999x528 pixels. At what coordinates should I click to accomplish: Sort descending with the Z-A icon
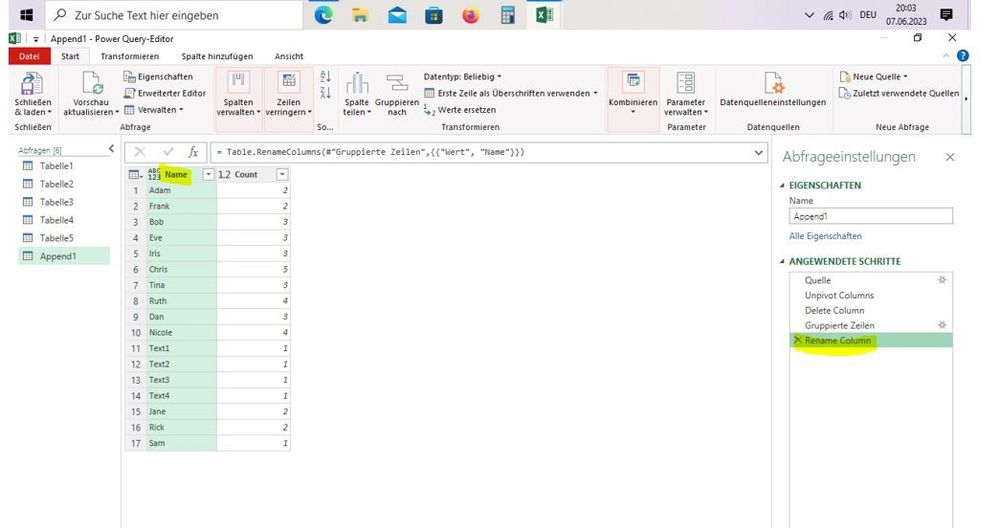click(325, 94)
